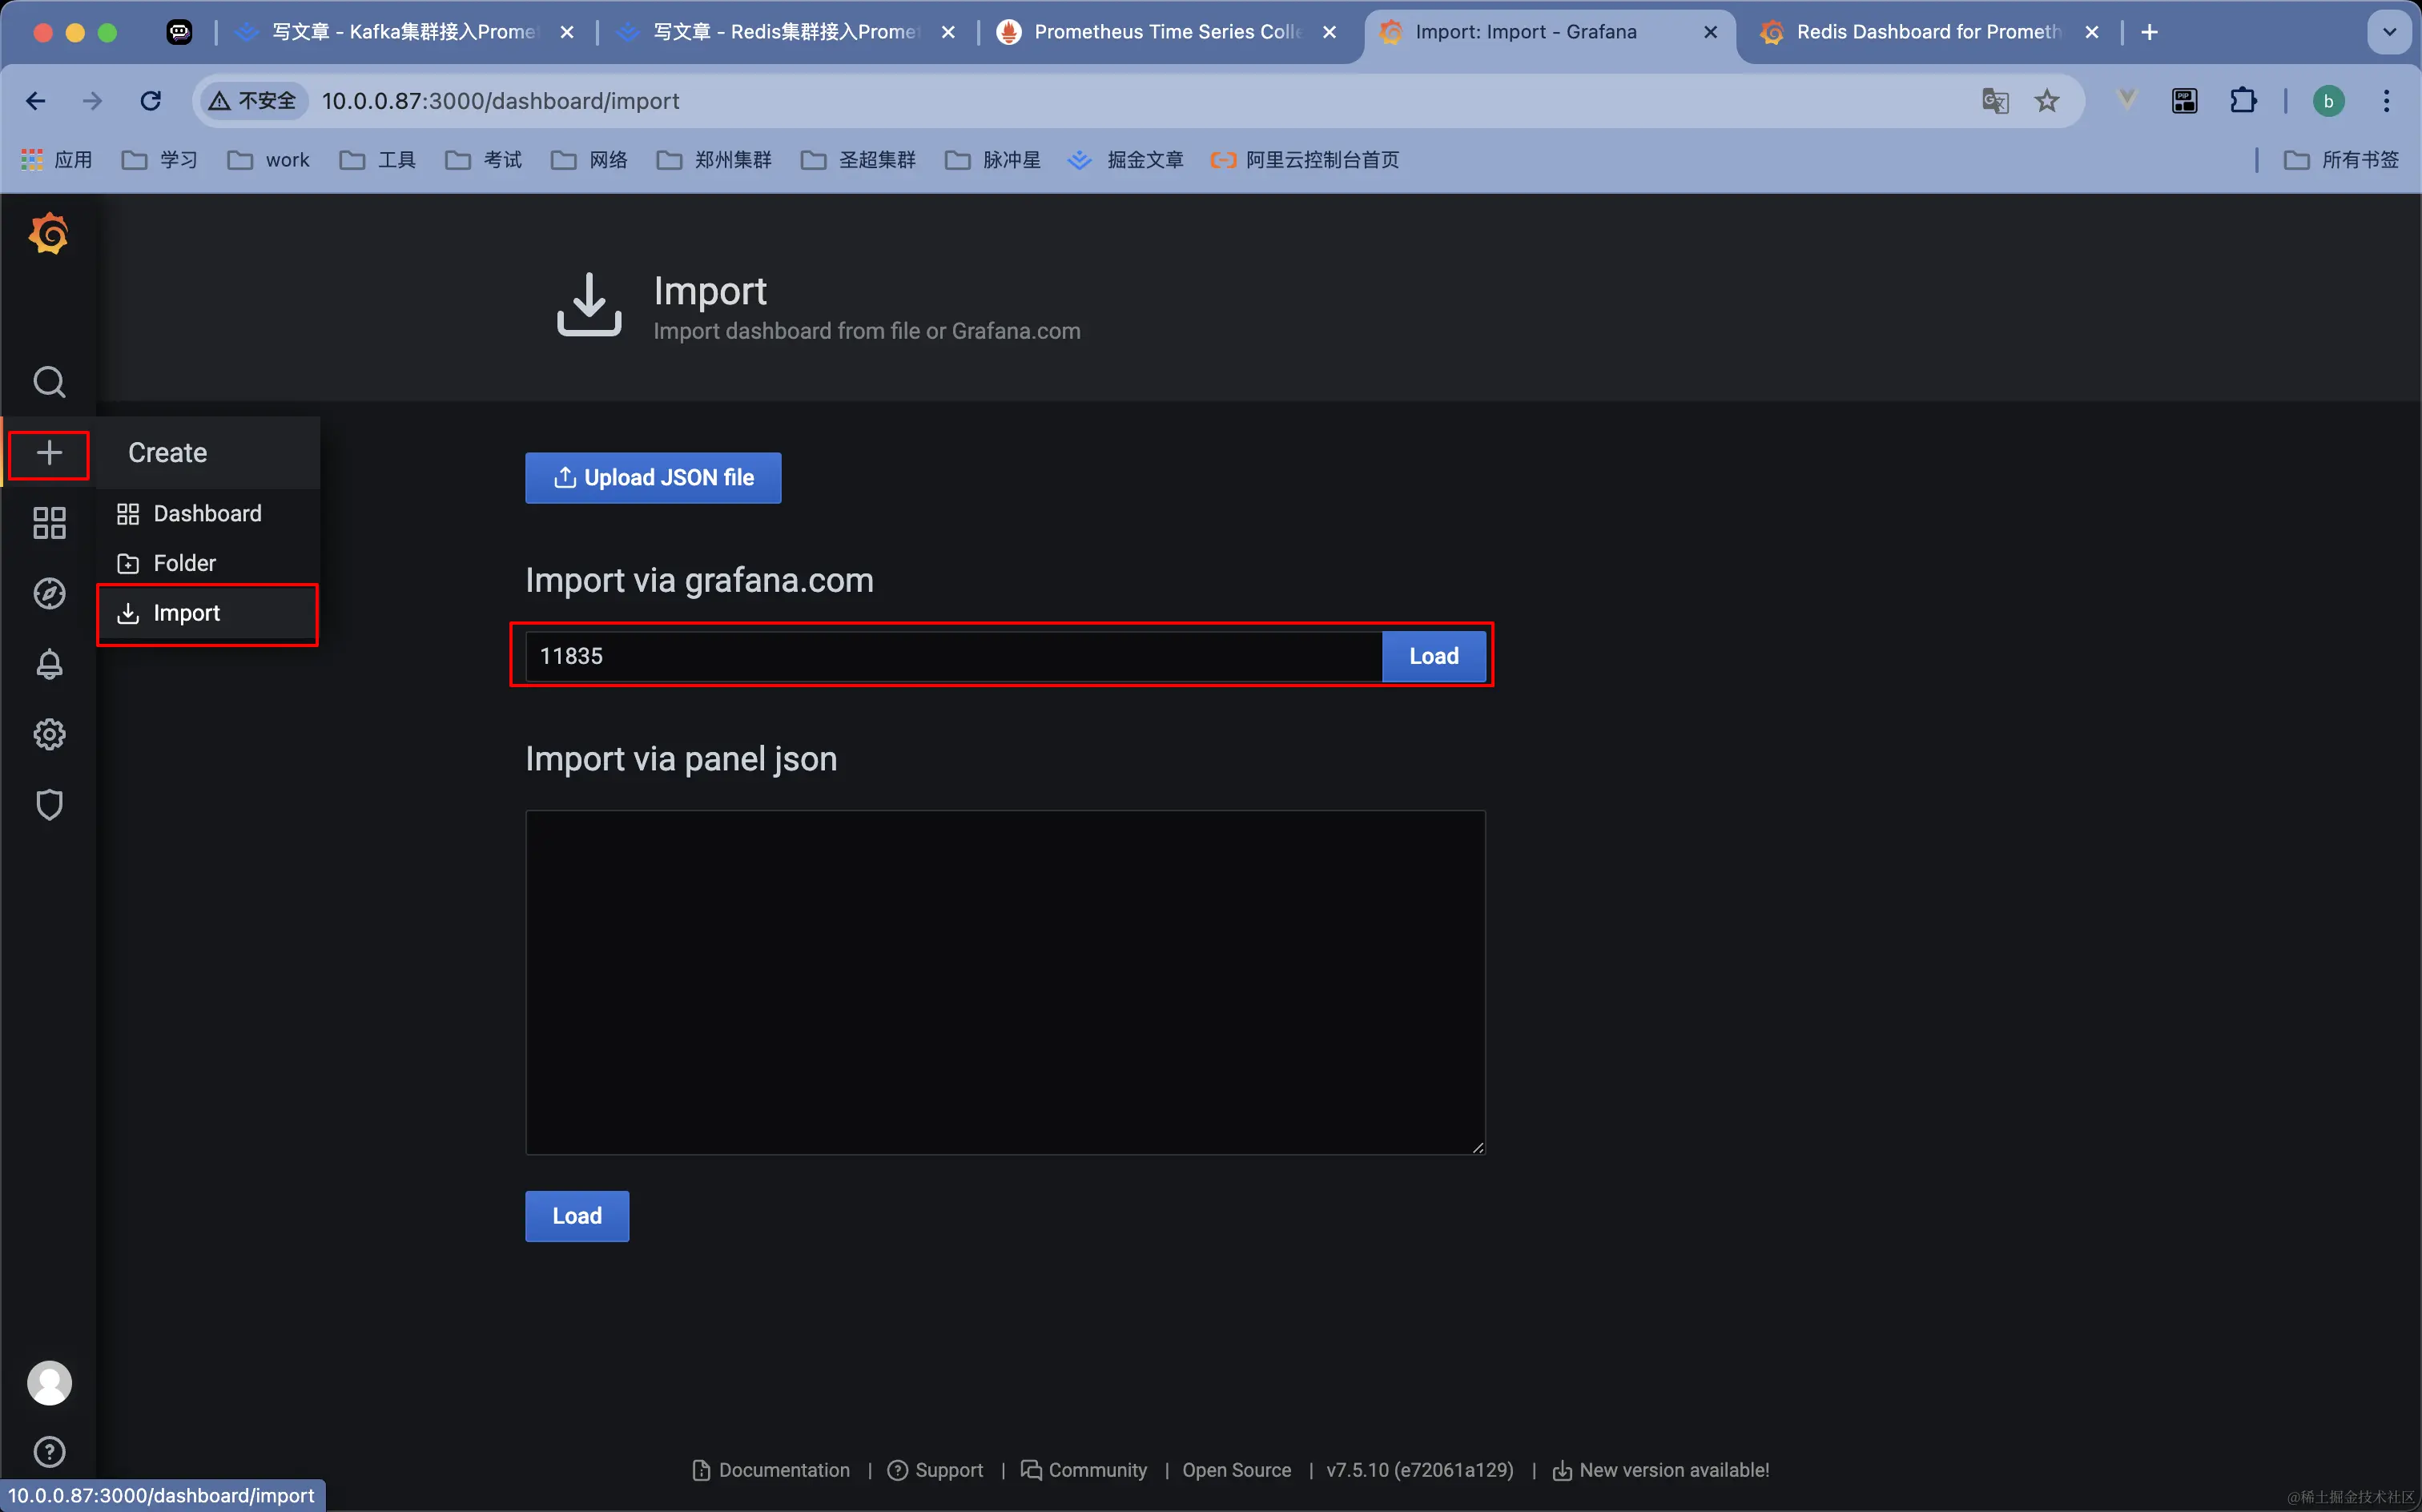Click the Upload JSON file button

point(653,478)
